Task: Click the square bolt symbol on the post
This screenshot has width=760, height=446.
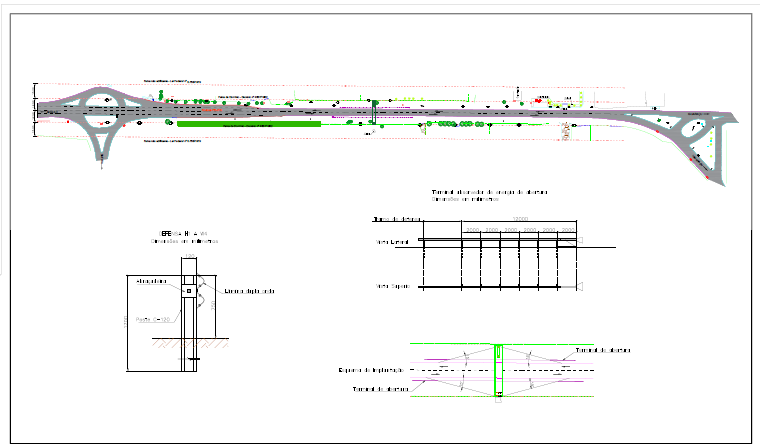Action: 188,290
